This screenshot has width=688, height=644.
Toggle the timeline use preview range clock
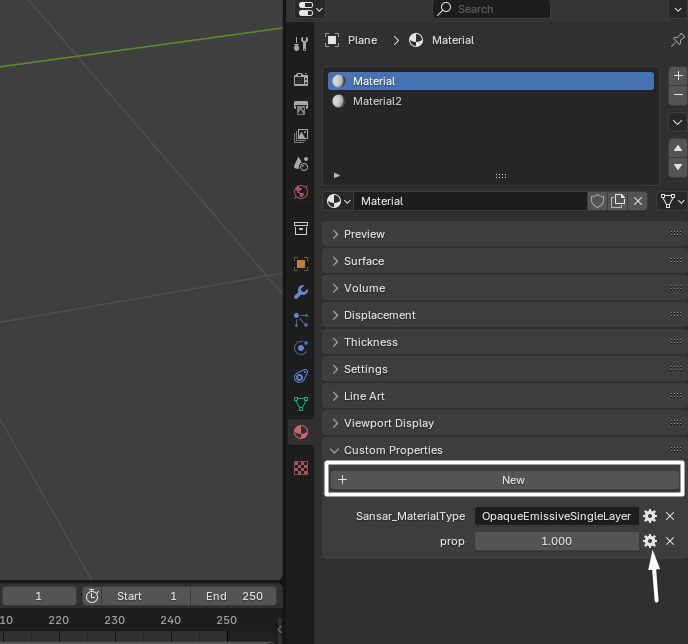(92, 596)
